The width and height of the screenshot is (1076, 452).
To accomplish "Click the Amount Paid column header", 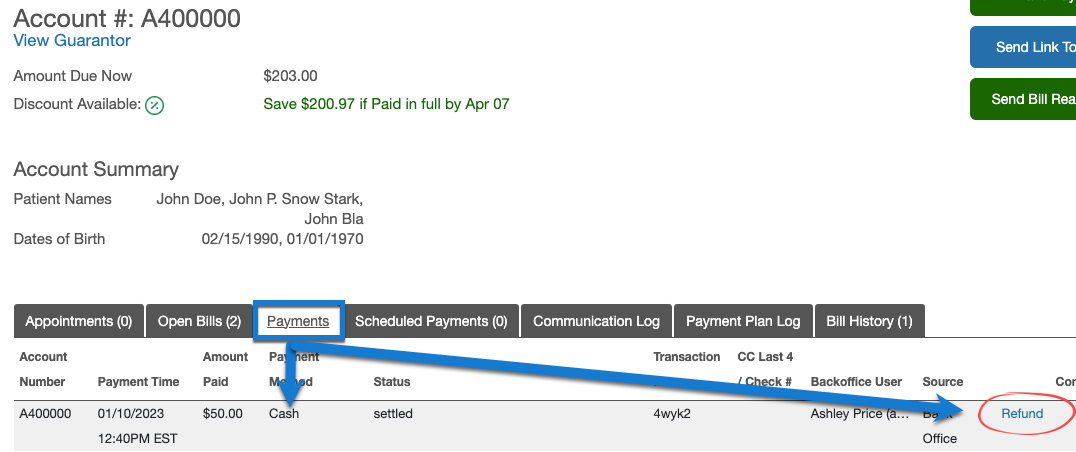I will 225,369.
